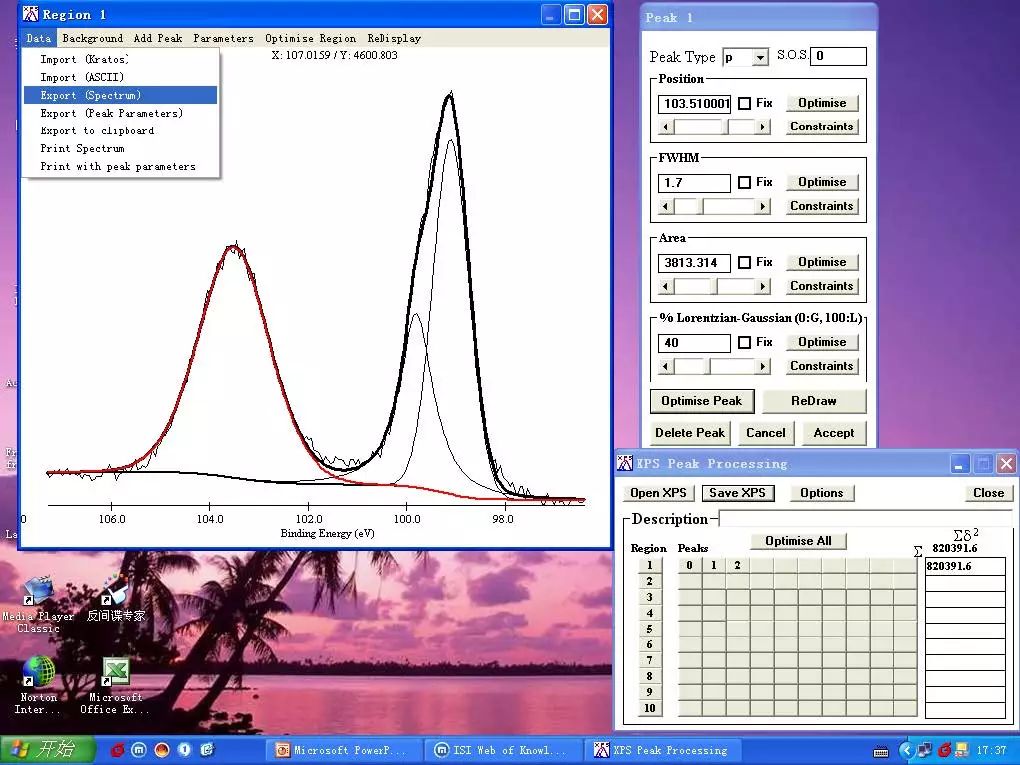Click the orange round quick launch icon
This screenshot has height=765, width=1020.
161,750
